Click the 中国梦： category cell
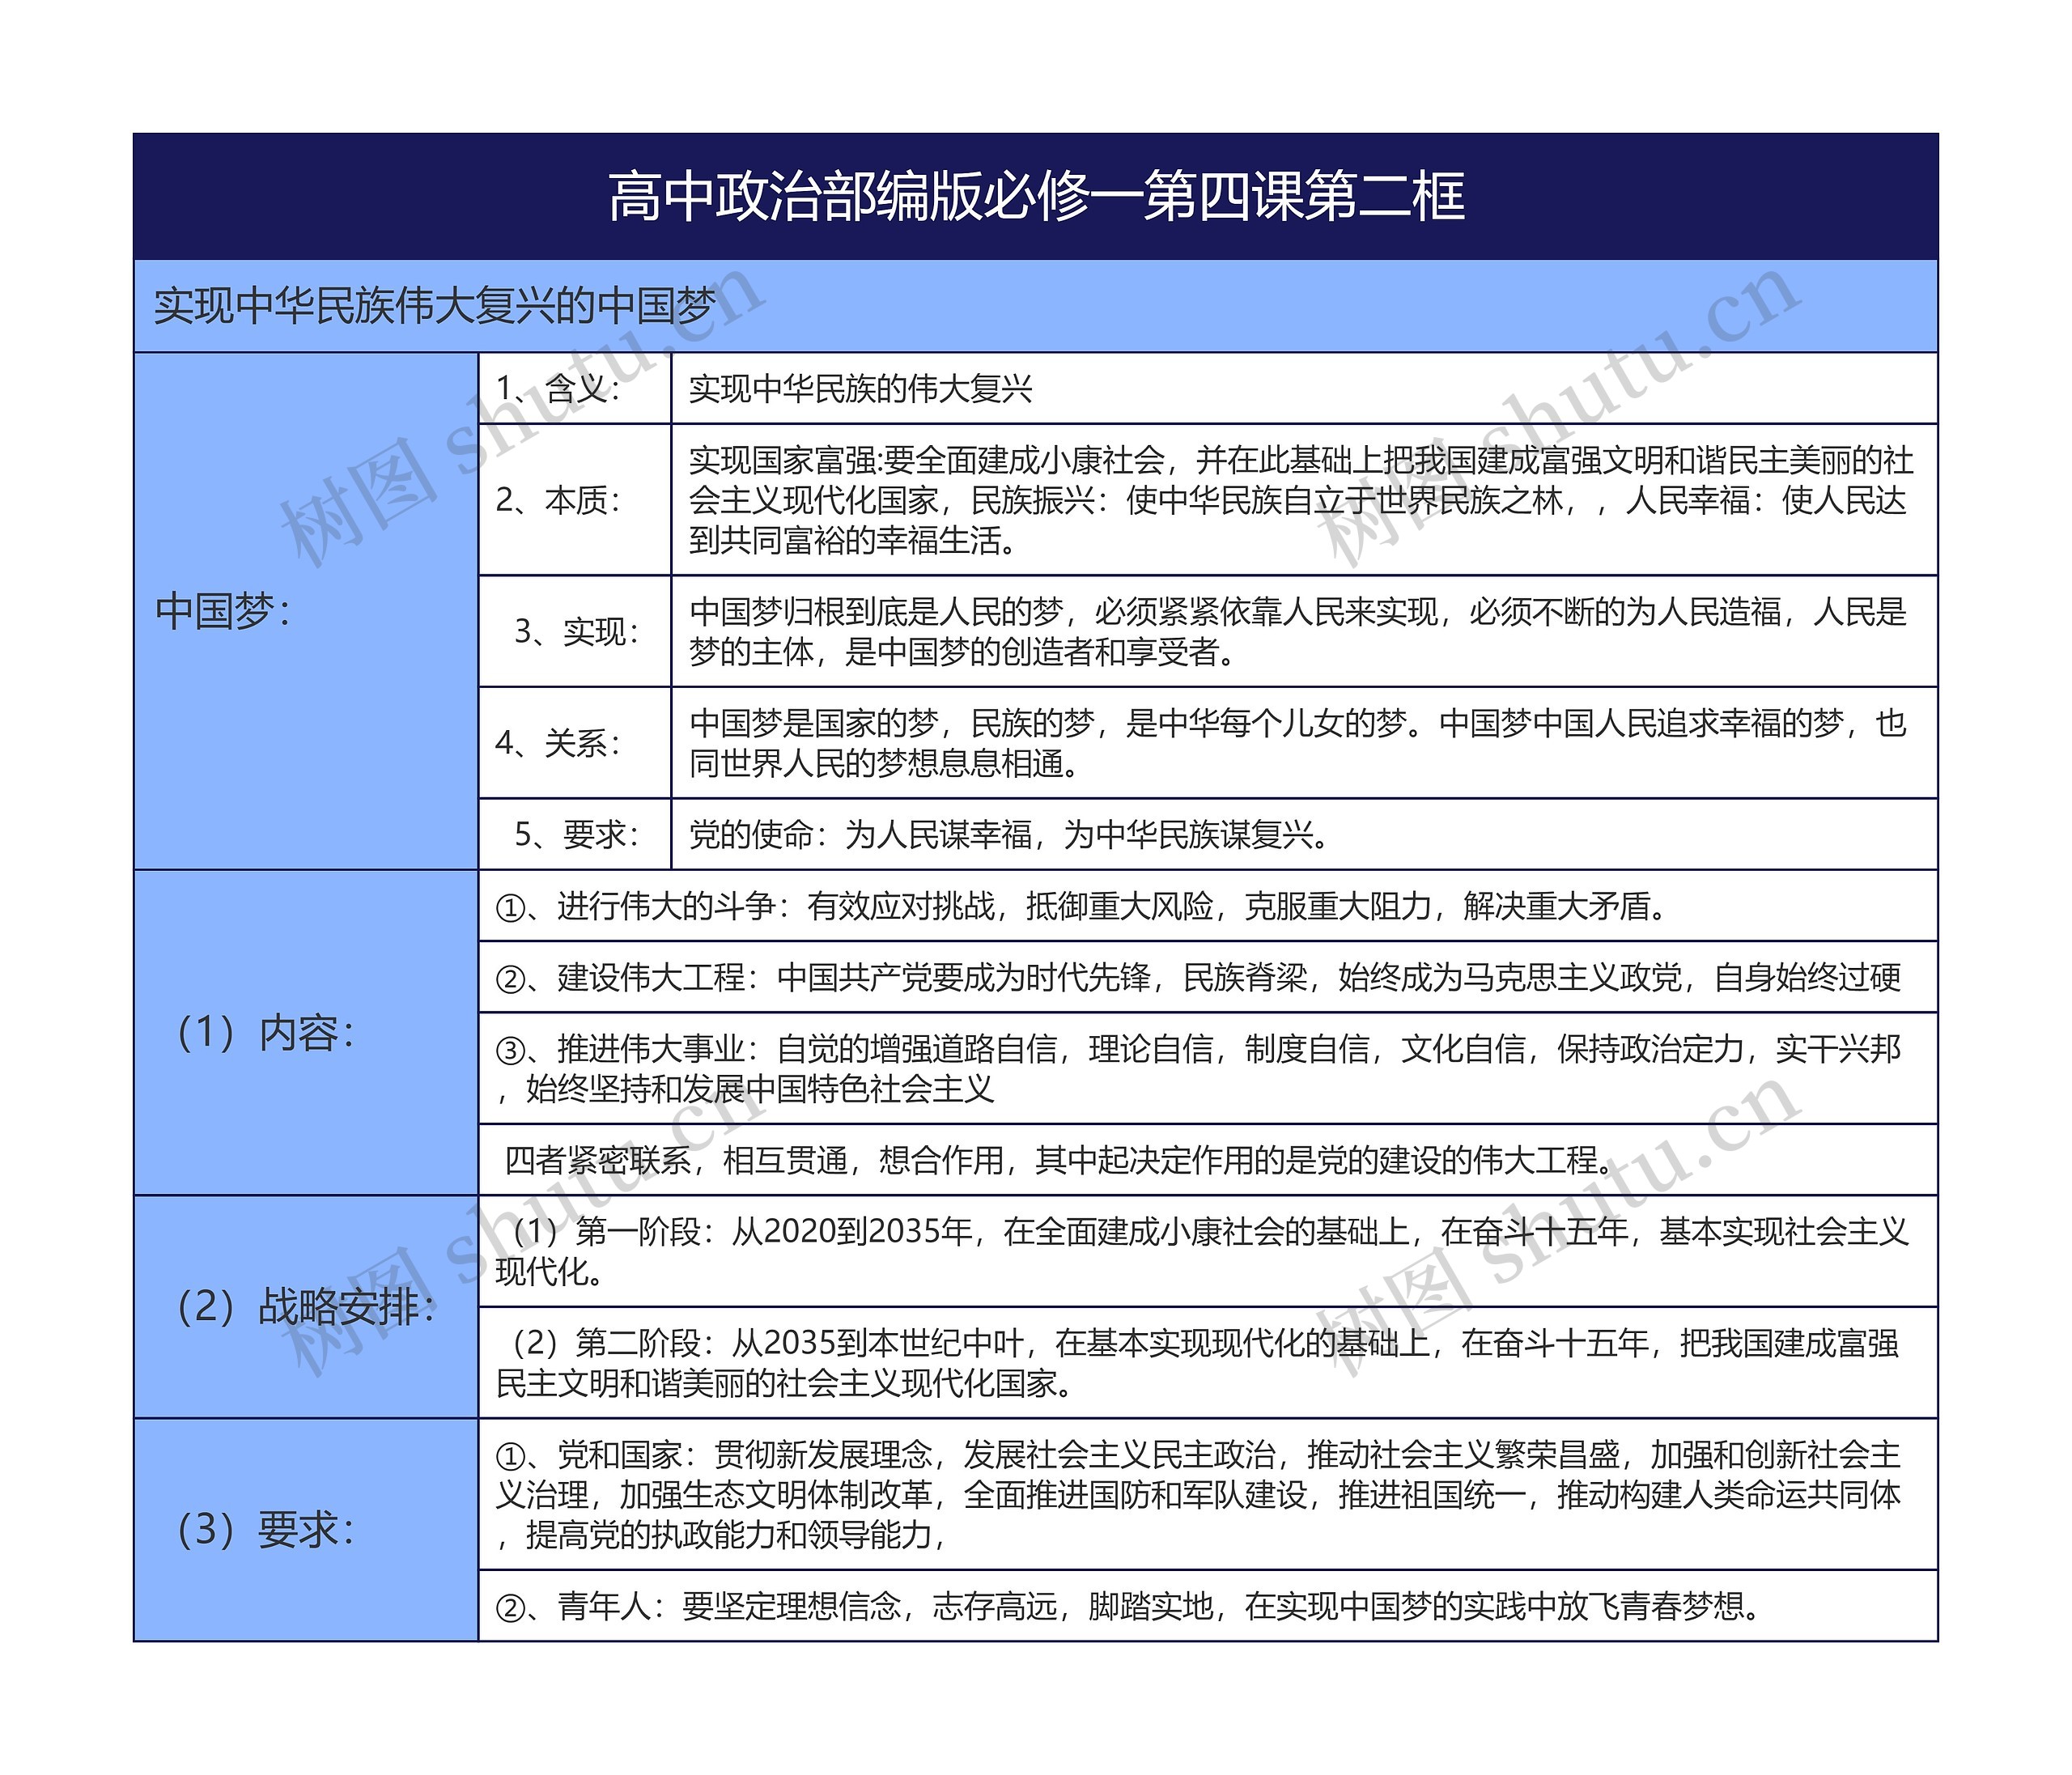2072x1775 pixels. coord(306,611)
